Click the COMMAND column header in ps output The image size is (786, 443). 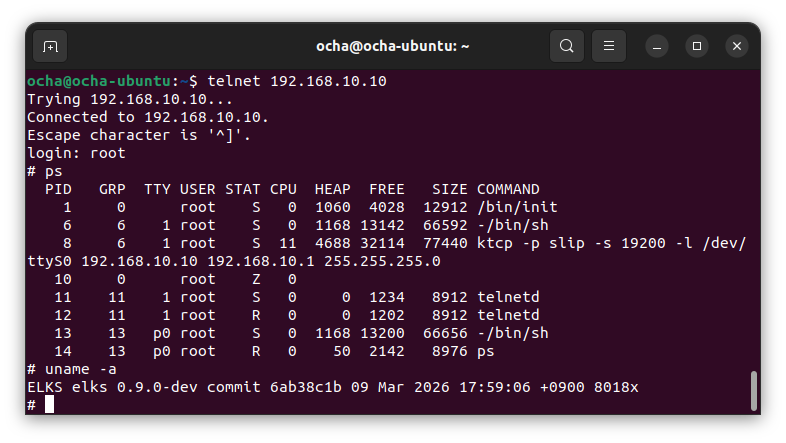(508, 189)
